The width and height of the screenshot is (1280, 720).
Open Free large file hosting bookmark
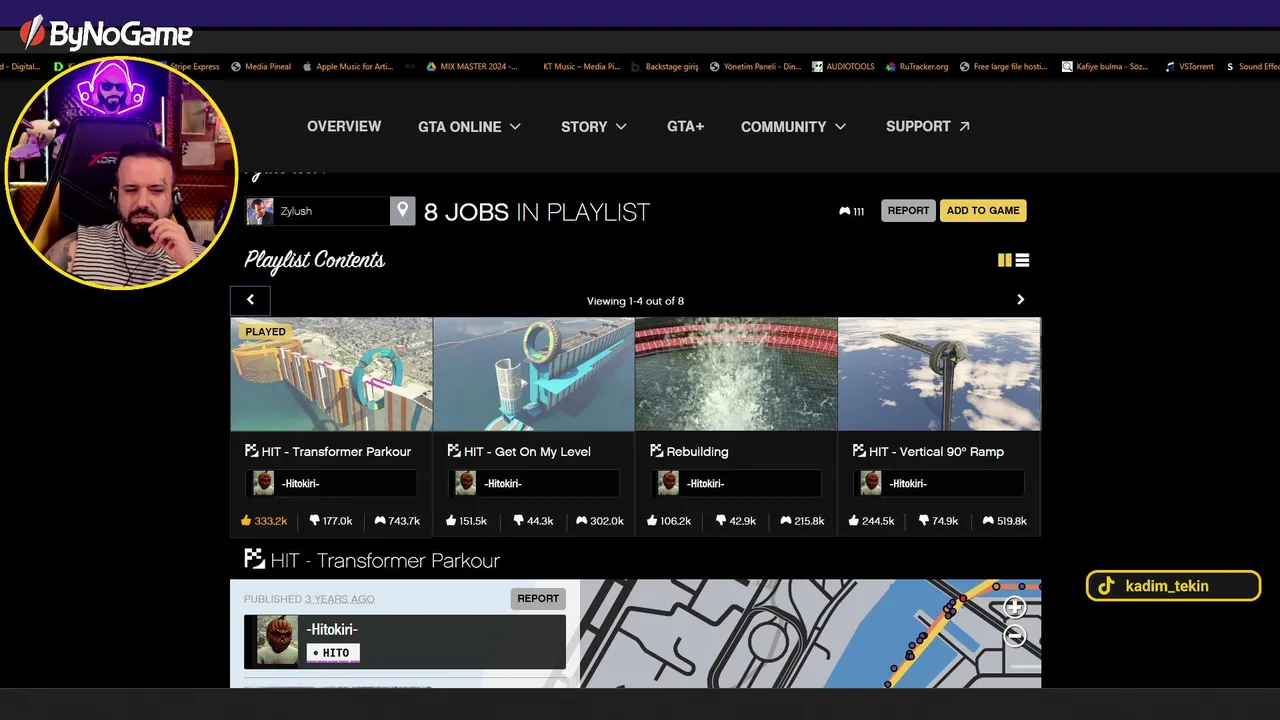[1004, 66]
